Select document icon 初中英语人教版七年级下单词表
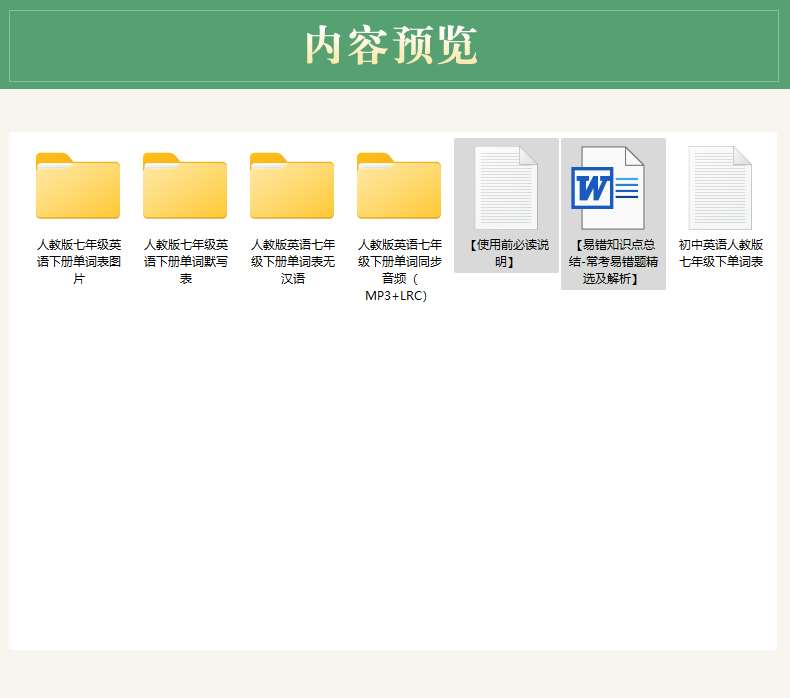This screenshot has width=790, height=698. click(x=720, y=187)
